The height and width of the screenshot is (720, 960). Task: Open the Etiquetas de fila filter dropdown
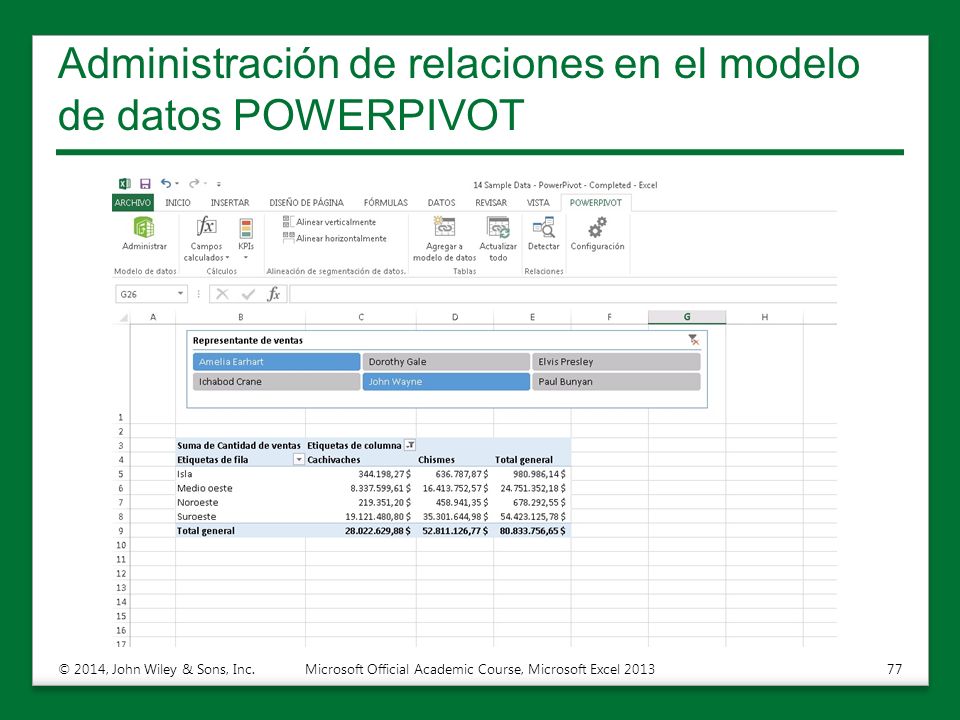299,459
